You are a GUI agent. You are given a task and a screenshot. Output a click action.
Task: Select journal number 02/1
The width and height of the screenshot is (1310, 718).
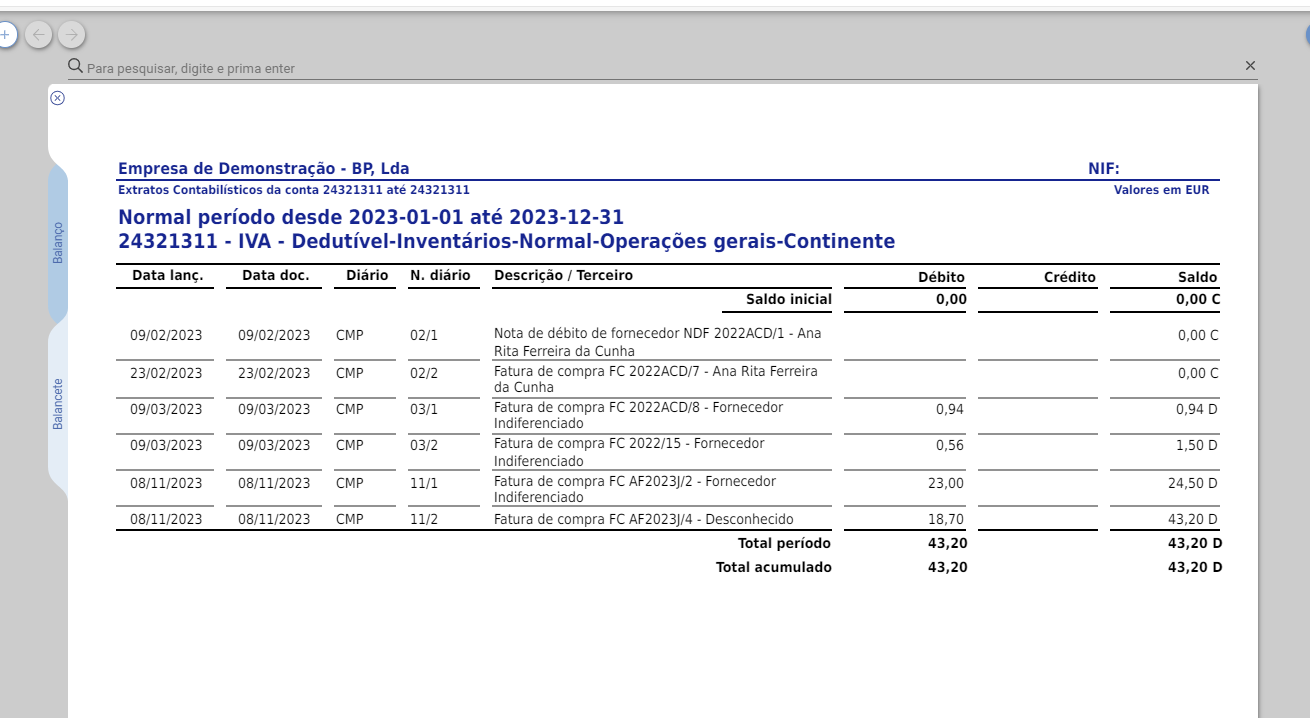[x=424, y=335]
